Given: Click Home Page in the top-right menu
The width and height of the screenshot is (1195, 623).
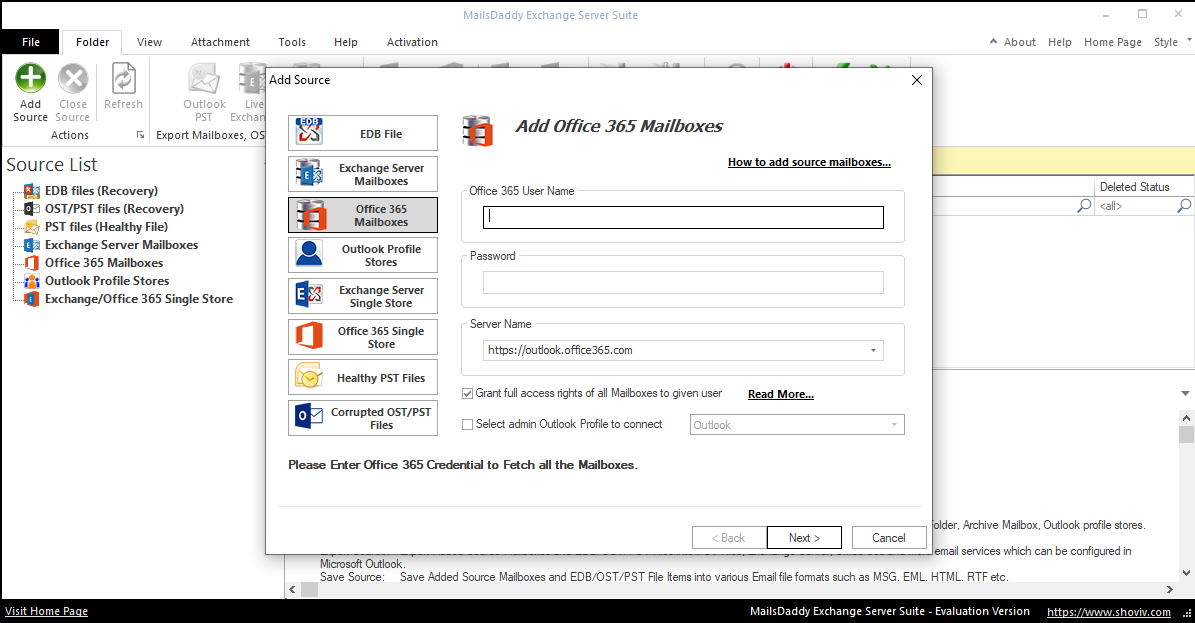Looking at the screenshot, I should click(x=1113, y=42).
